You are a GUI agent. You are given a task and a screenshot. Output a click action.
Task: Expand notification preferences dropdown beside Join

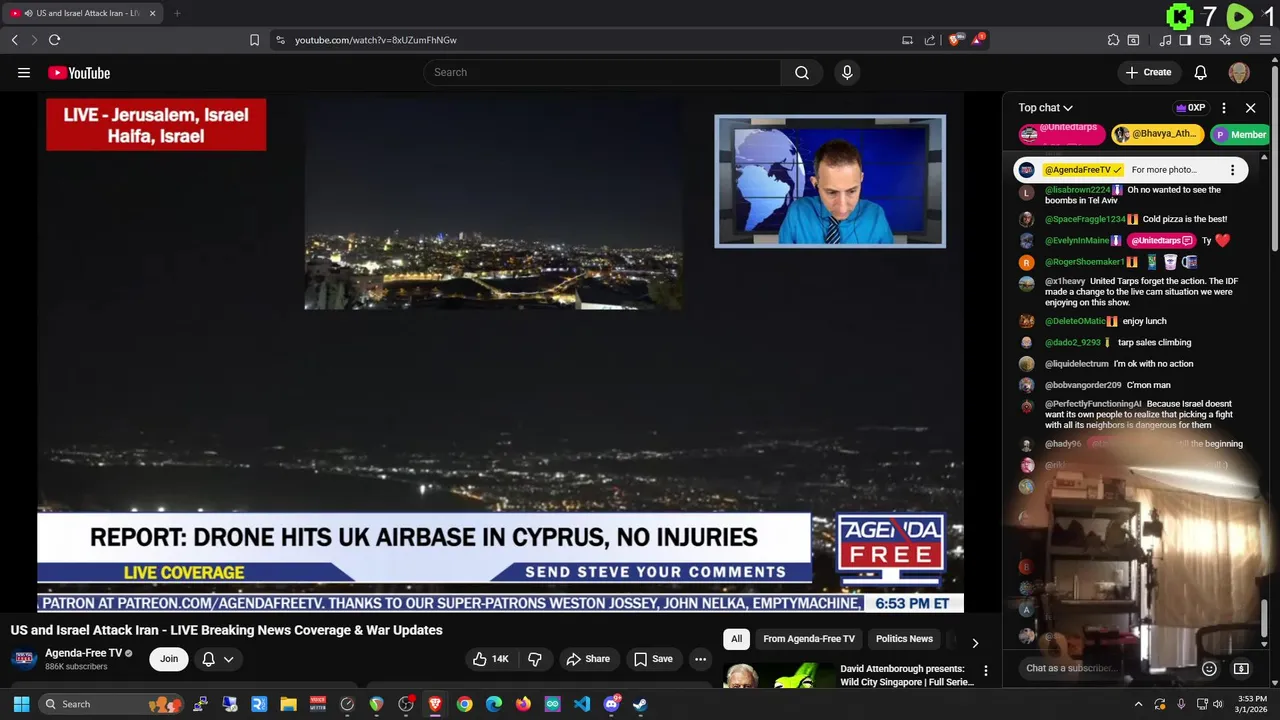[x=218, y=659]
